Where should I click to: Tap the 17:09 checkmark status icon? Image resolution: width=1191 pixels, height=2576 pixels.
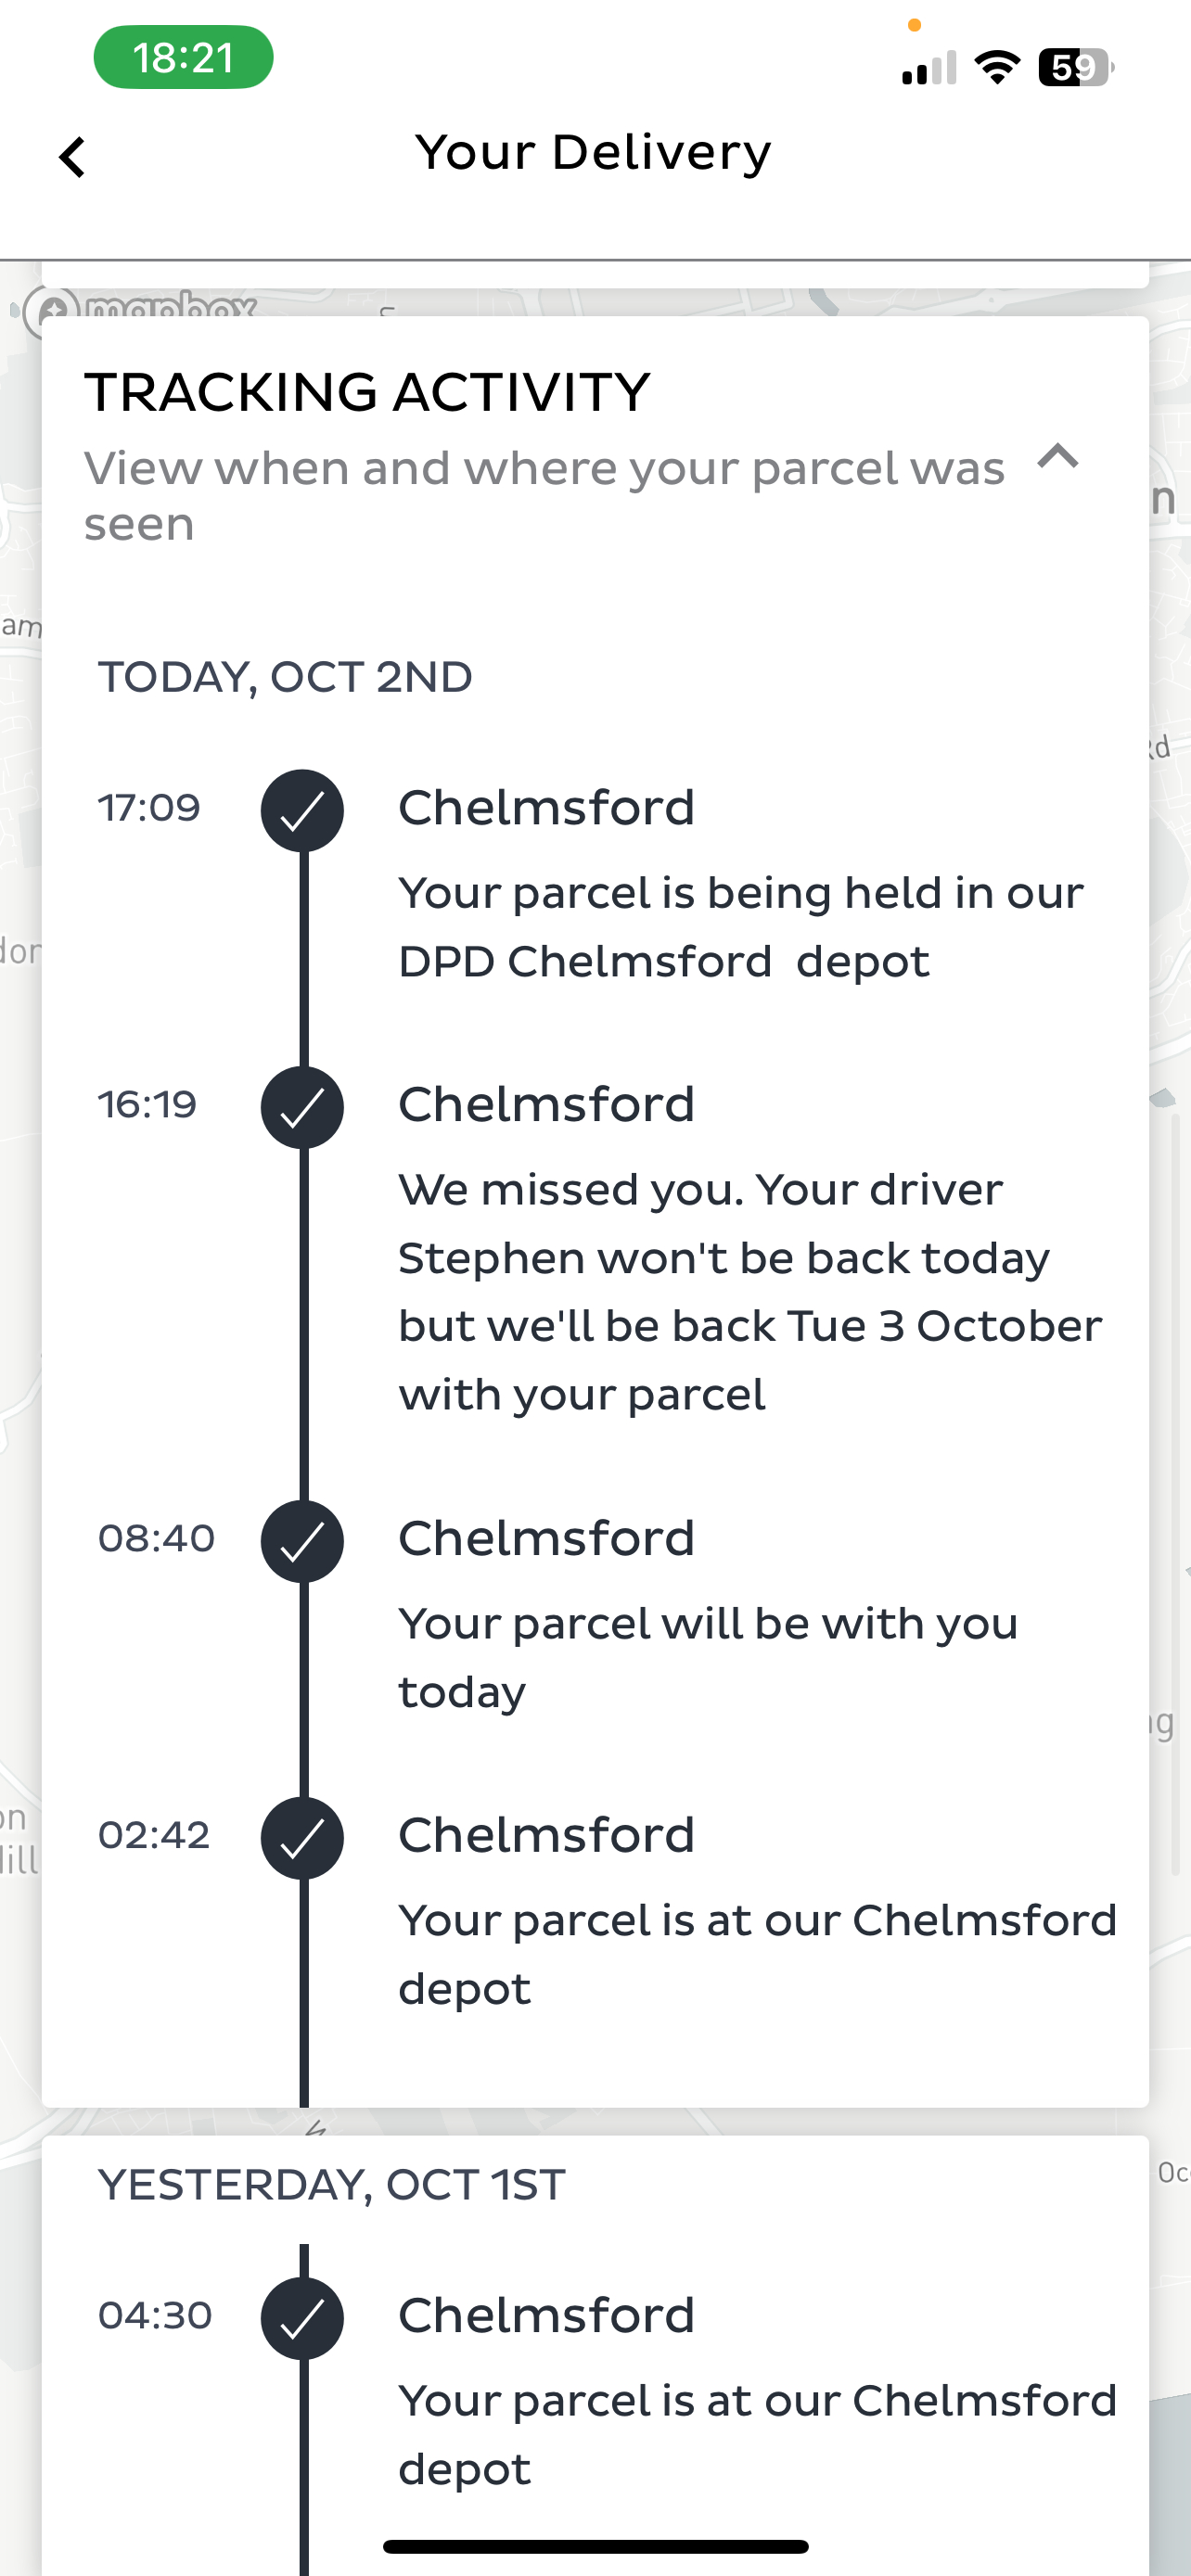(302, 810)
